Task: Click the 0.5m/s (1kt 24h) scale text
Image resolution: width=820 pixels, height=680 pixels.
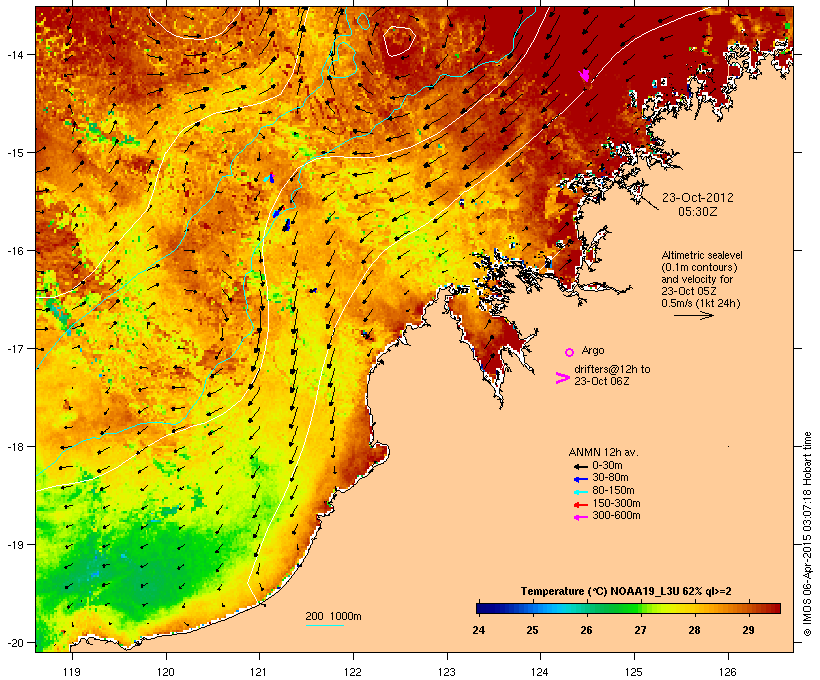Action: 701,303
